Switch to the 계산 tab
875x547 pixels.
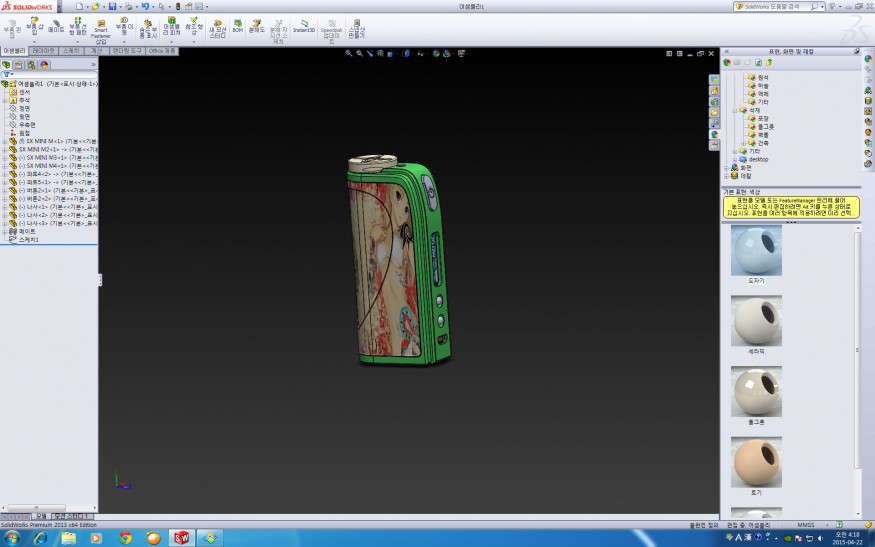97,51
